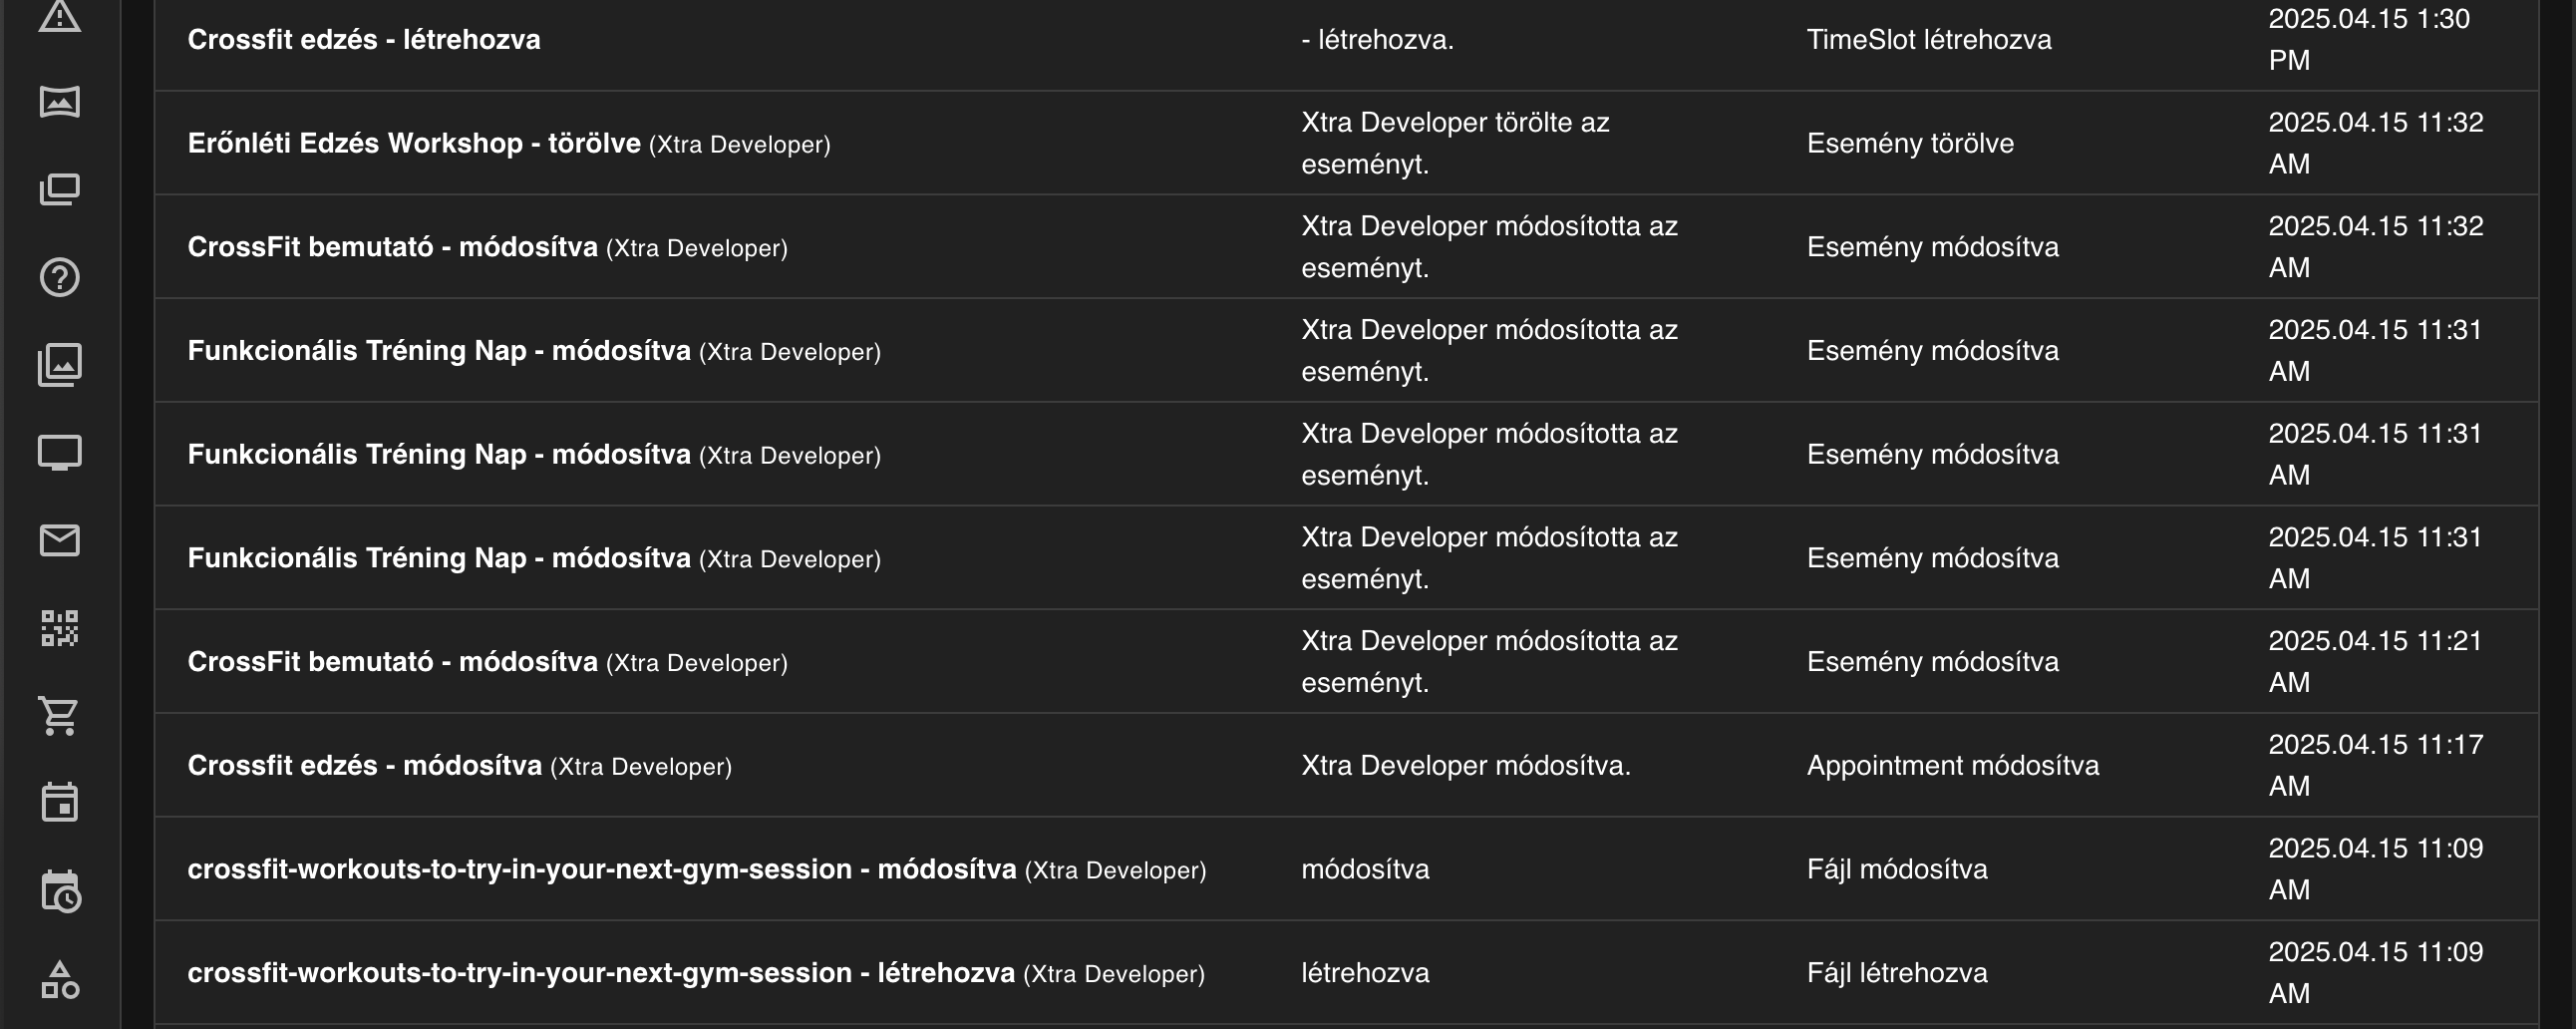Open the Crossfit edzés - létrehozva log entry
Viewport: 2576px width, 1029px height.
pyautogui.click(x=364, y=39)
